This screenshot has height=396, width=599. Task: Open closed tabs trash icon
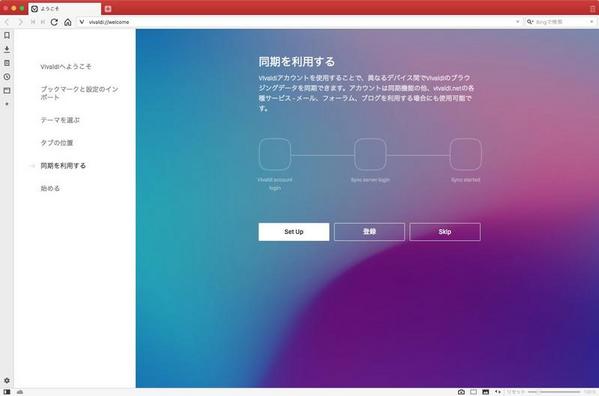point(593,8)
